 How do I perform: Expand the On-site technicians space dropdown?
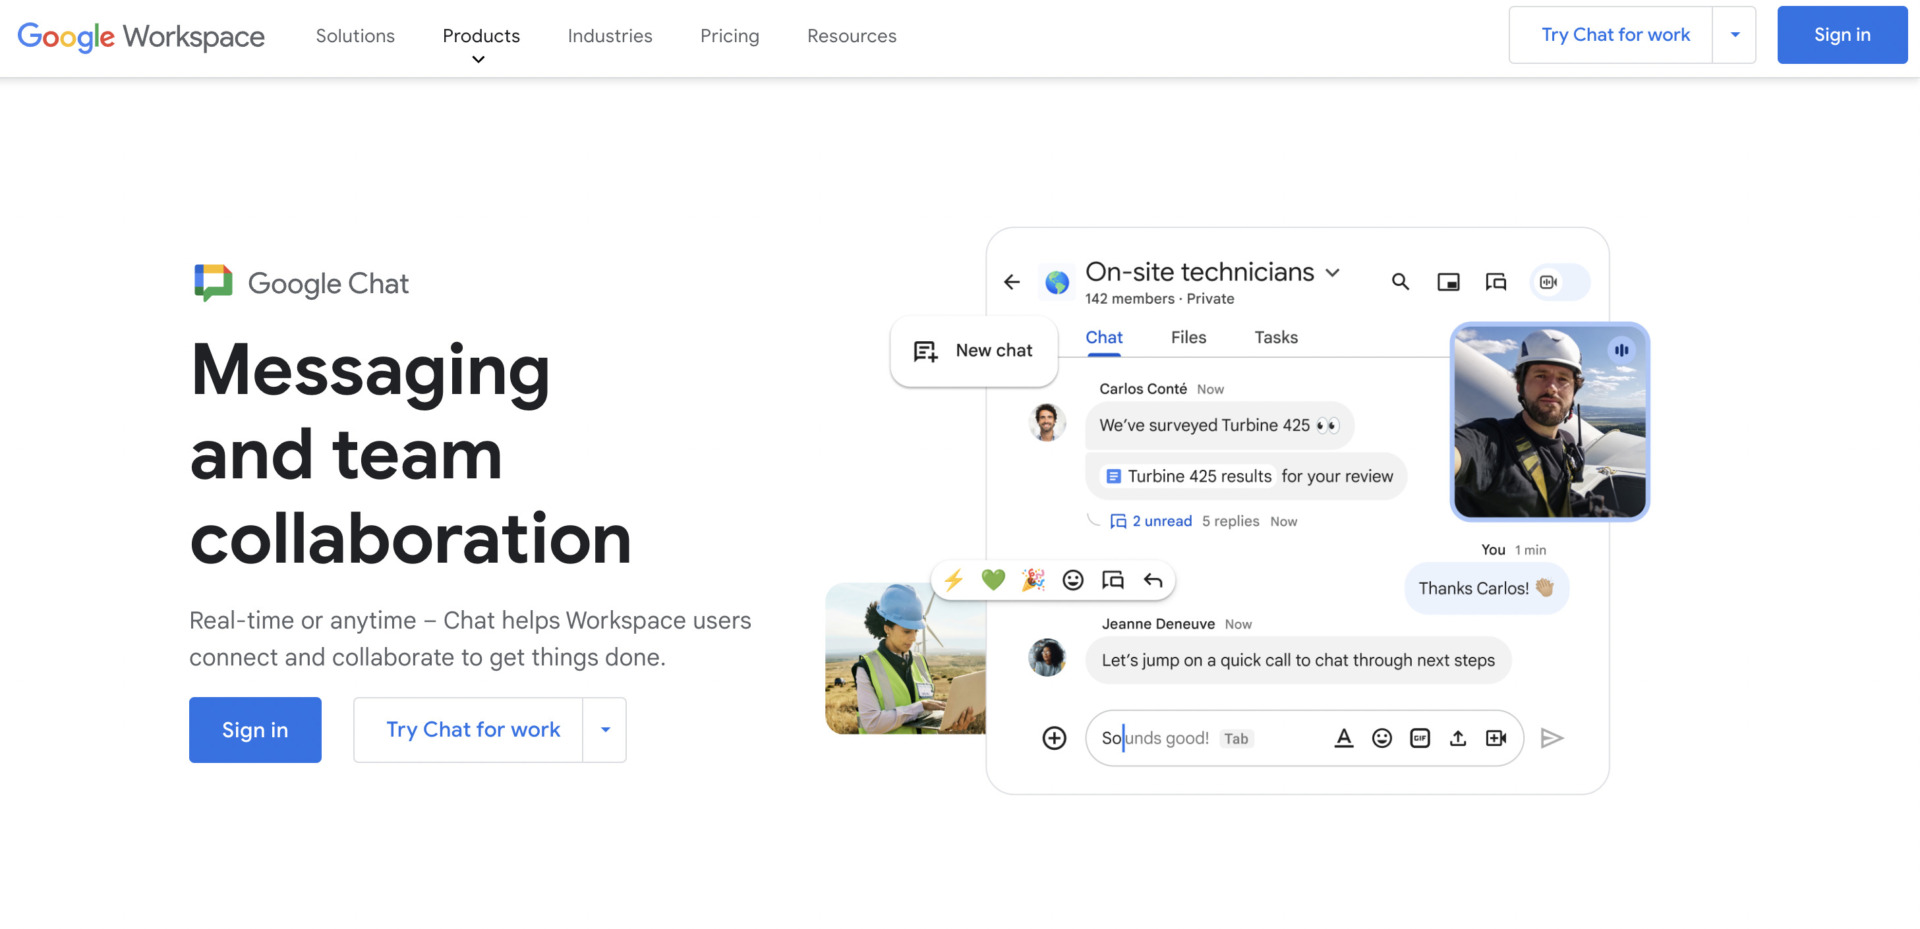point(1333,272)
